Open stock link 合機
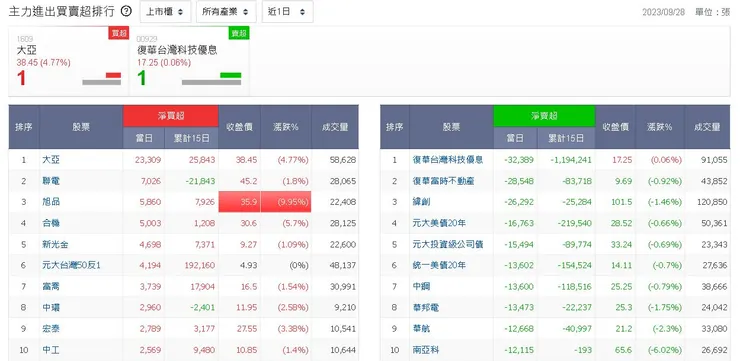Viewport: 740px width, 361px height. (x=51, y=223)
